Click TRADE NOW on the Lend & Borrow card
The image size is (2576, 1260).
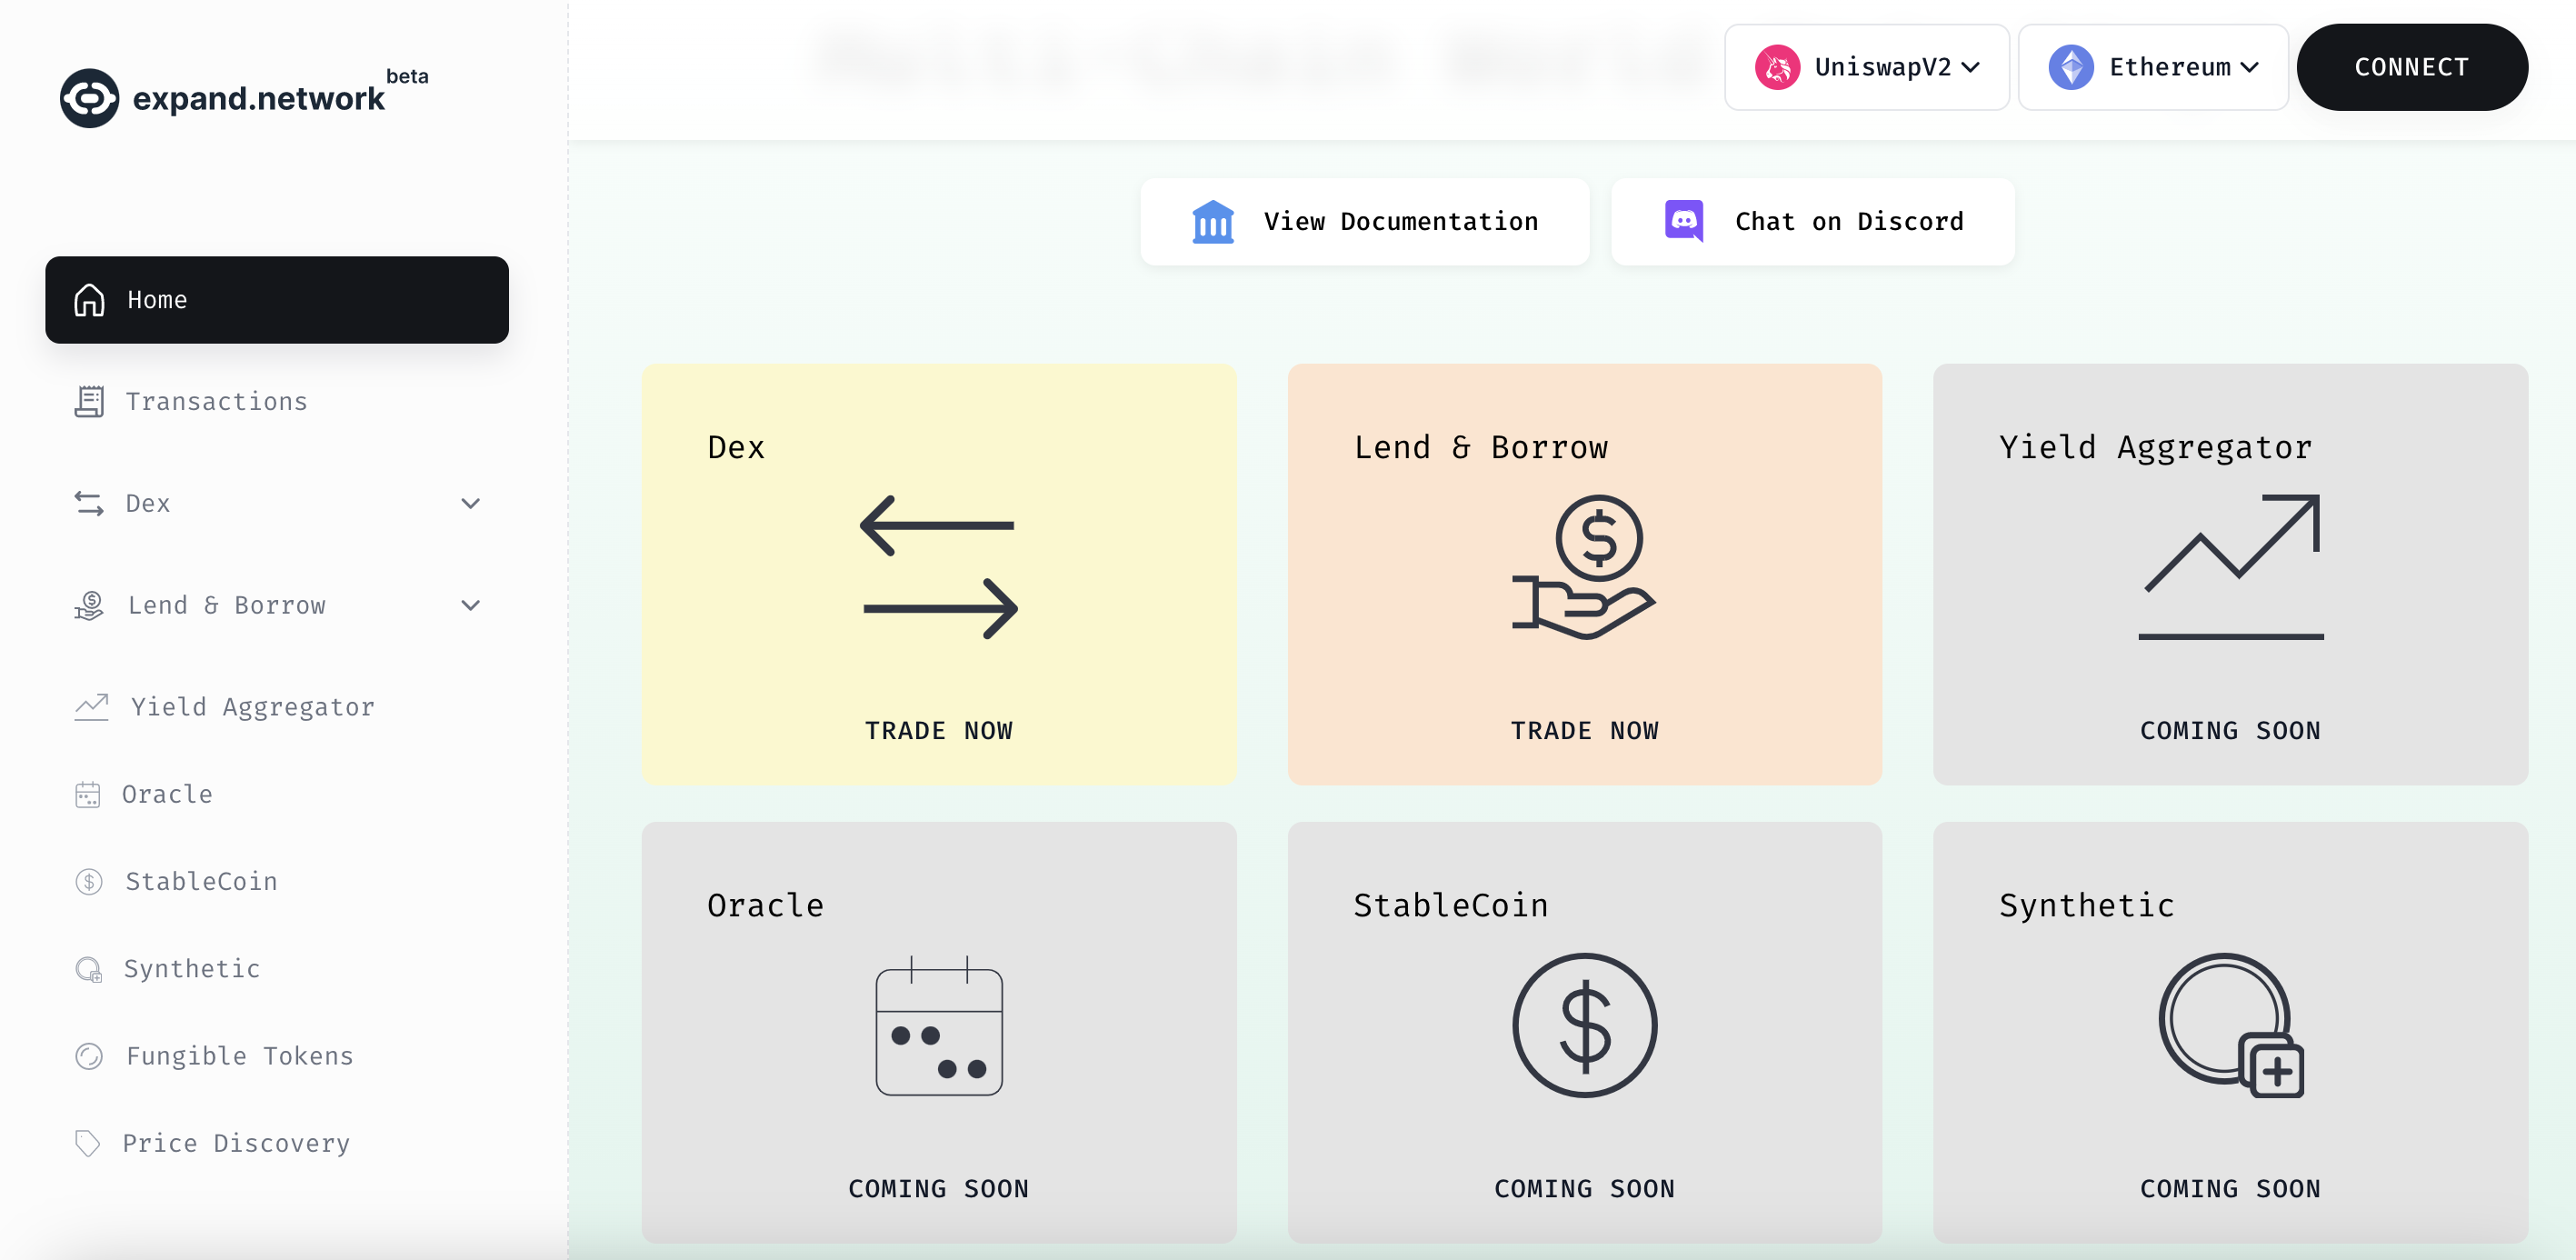click(1583, 729)
